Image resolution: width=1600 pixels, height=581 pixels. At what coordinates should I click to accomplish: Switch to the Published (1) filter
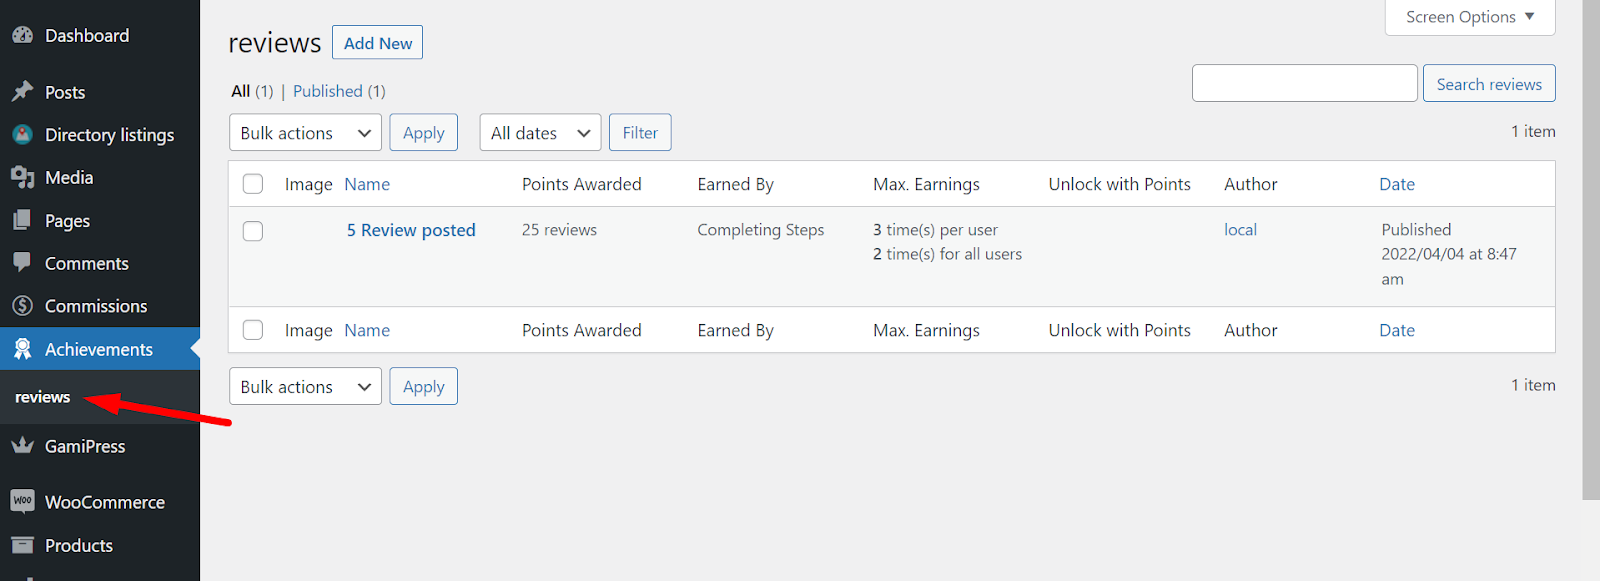(339, 91)
